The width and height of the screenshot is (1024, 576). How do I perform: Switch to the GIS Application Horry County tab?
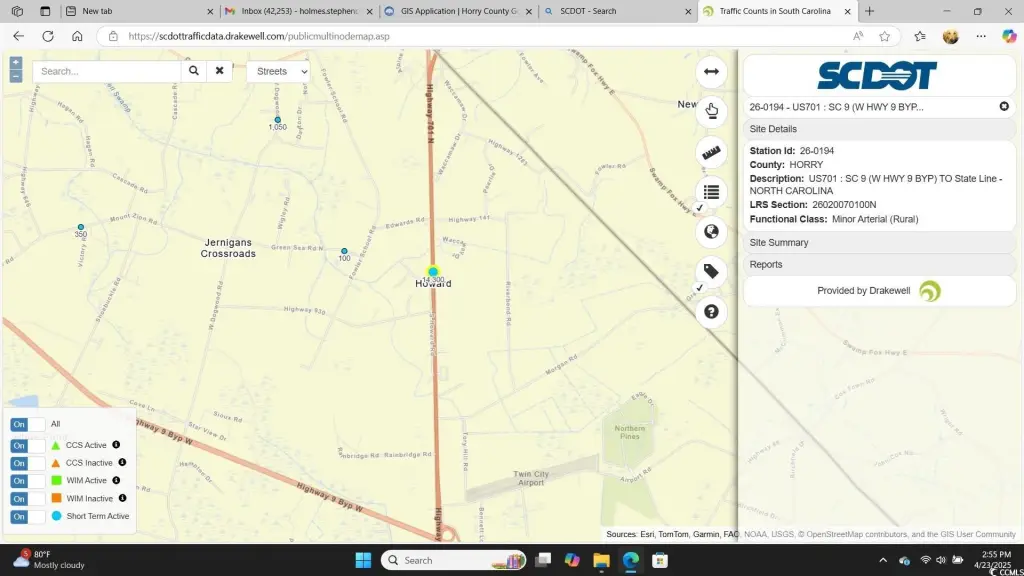click(x=458, y=11)
